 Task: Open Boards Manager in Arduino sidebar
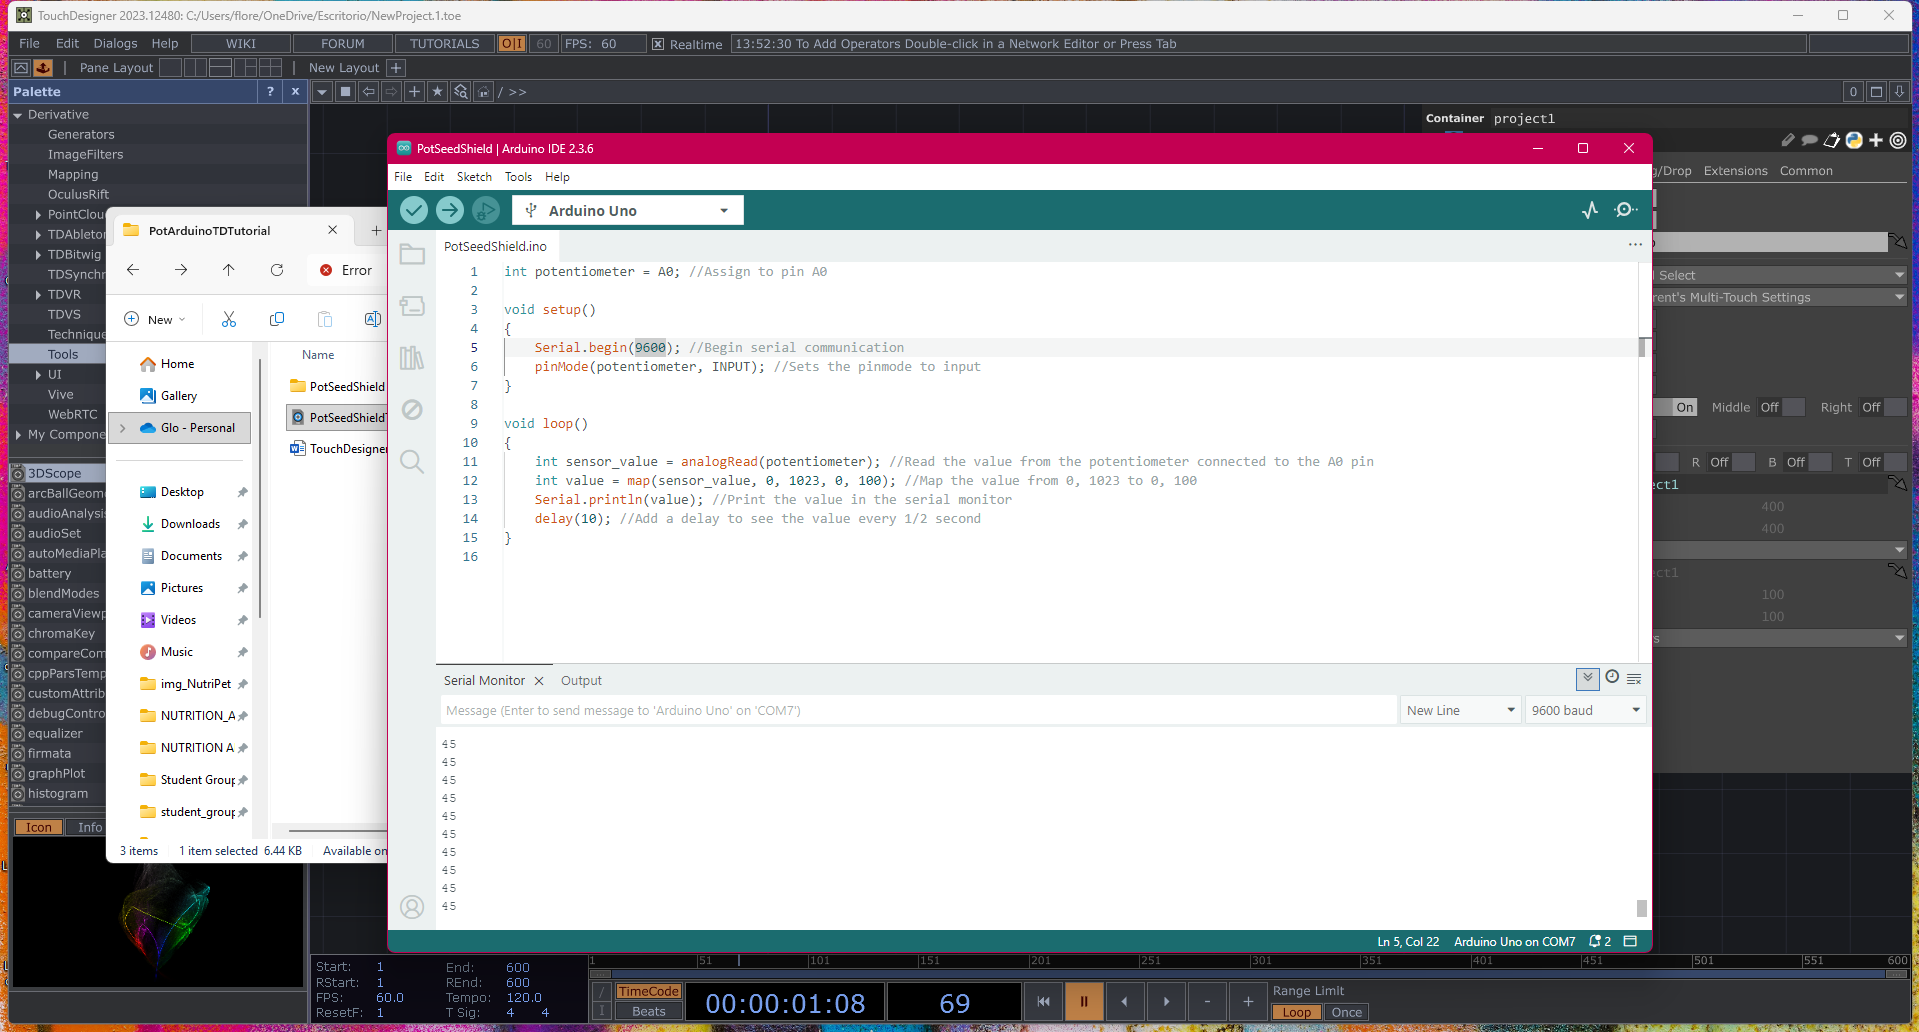pos(412,306)
